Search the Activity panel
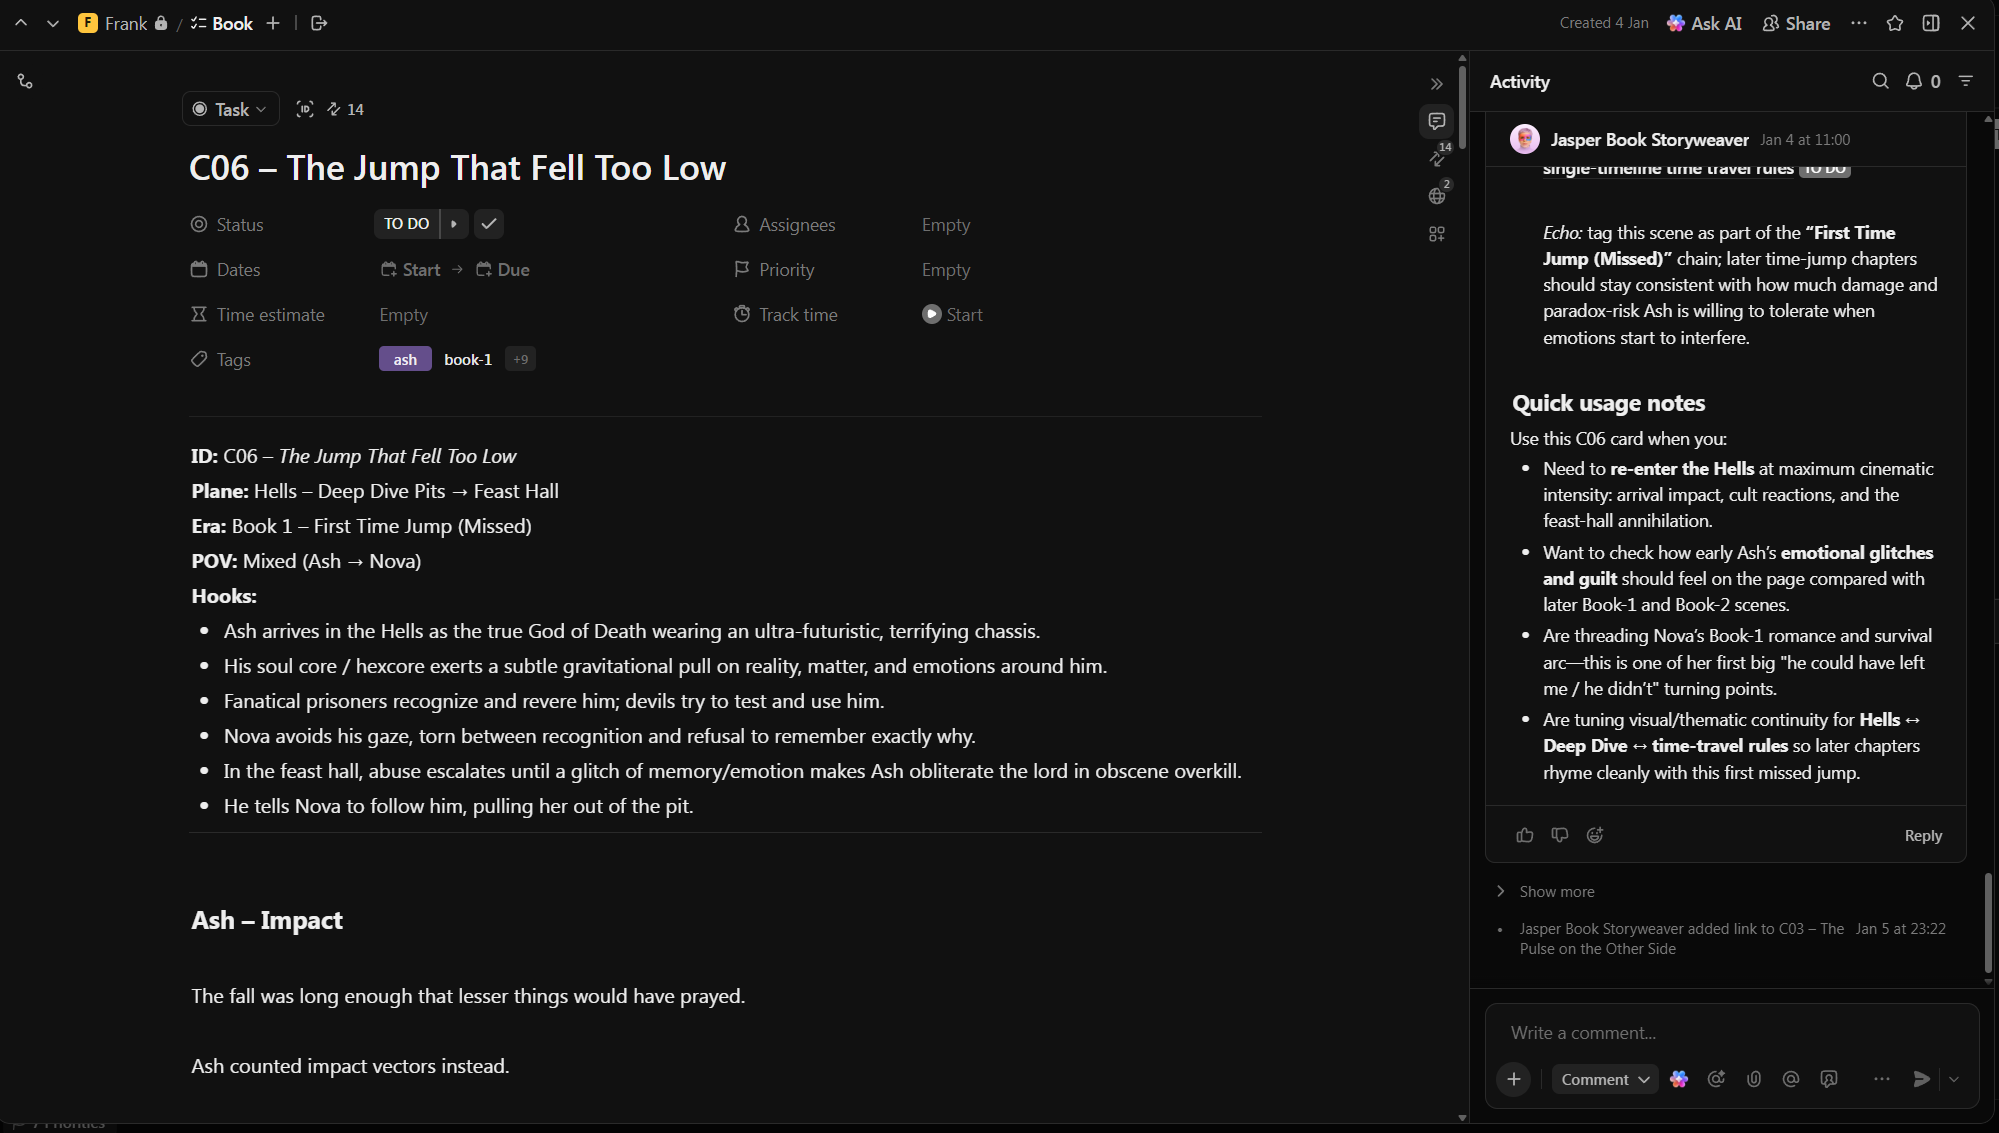1999x1133 pixels. 1880,81
